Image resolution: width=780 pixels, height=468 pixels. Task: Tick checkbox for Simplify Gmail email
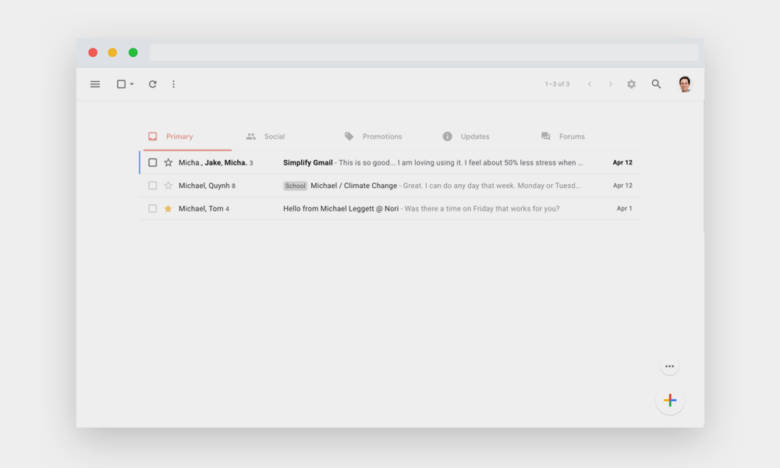[153, 162]
